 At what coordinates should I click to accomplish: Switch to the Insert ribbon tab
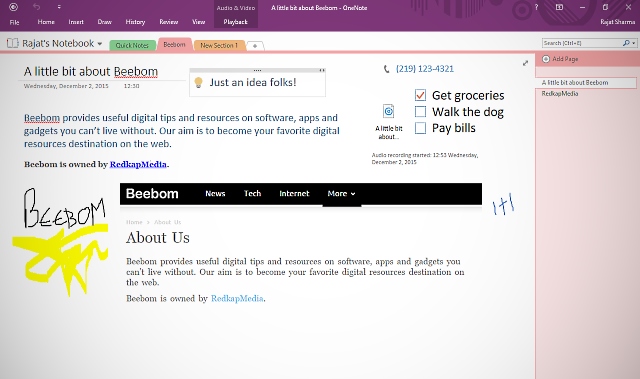pos(76,22)
